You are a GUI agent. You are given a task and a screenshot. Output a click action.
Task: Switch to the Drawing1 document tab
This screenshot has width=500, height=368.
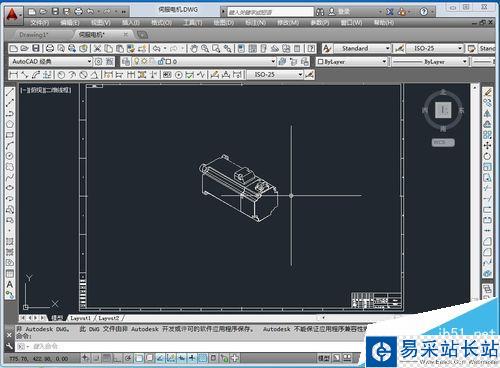pos(33,35)
